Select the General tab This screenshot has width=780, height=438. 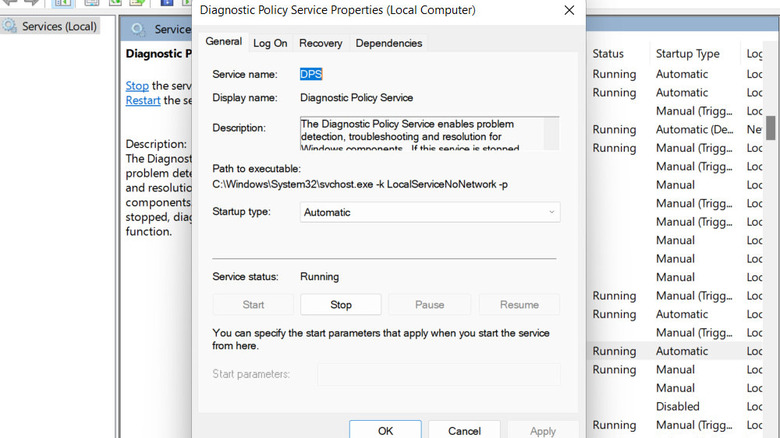(x=224, y=42)
